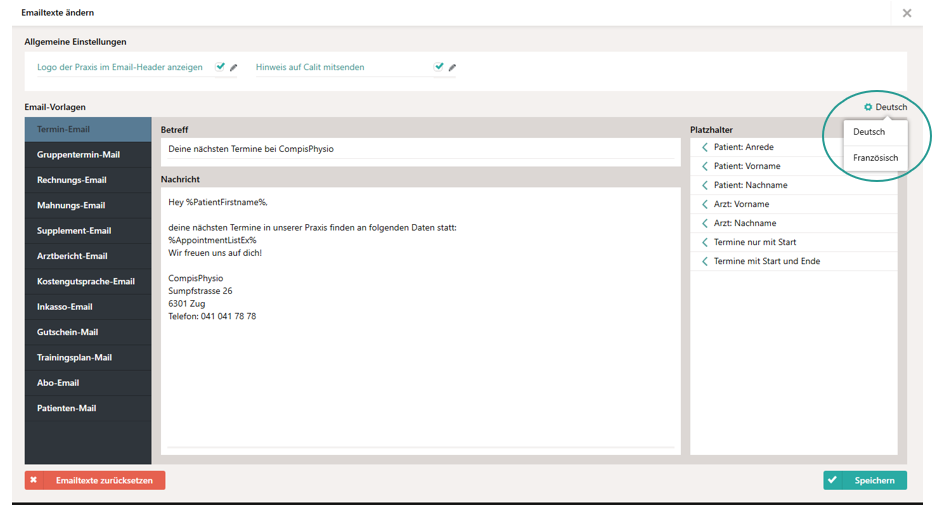Screen dimensions: 940x516
Task: Open the Inkasso-Email template
Action: pos(88,307)
